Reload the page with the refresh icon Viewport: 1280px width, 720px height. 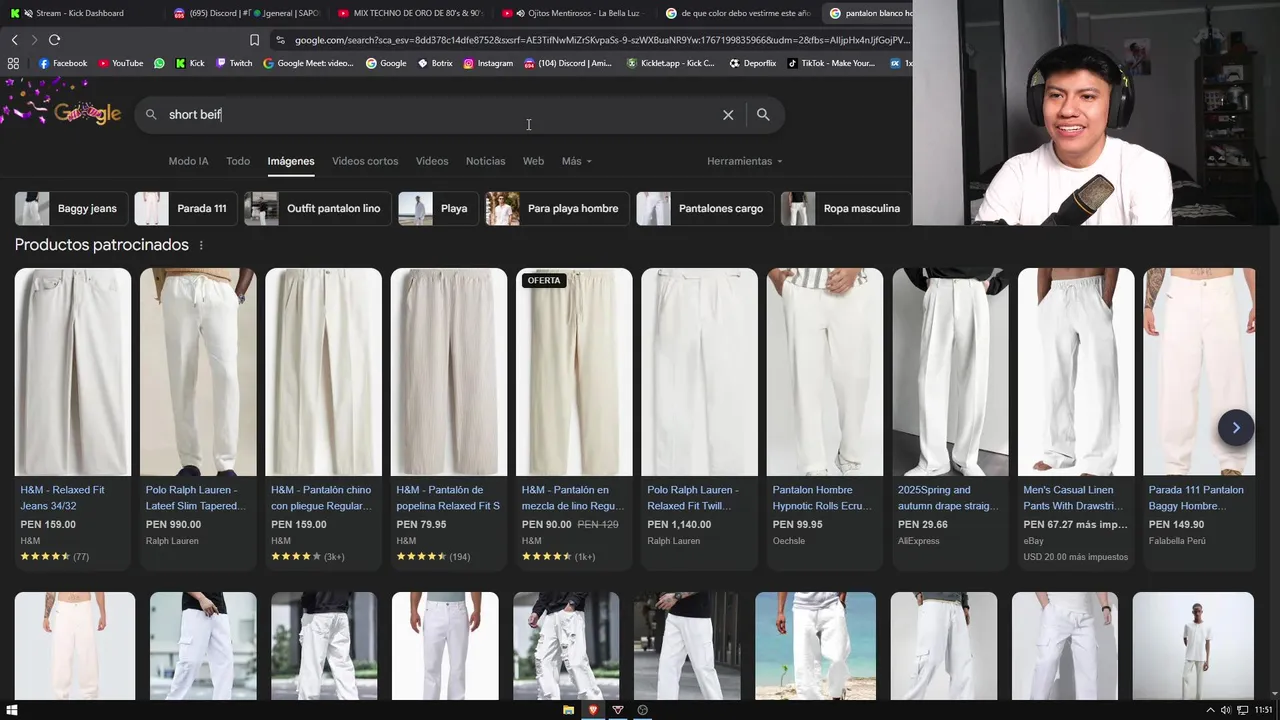[54, 40]
